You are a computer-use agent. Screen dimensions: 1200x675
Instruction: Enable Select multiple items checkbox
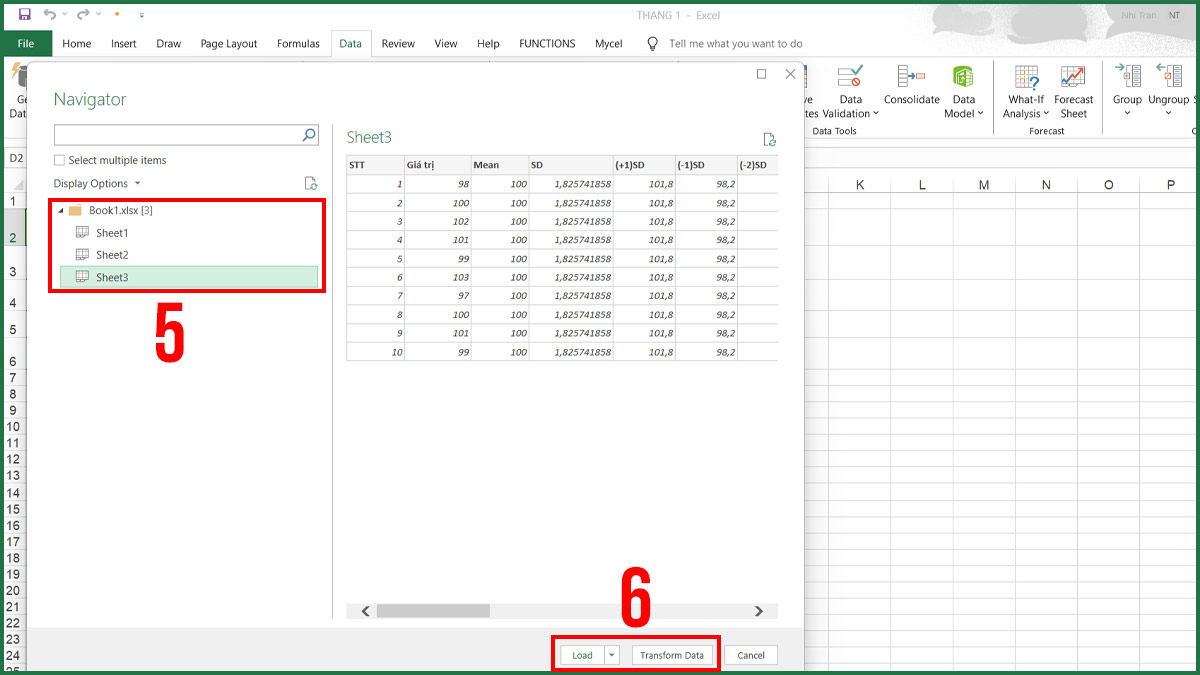point(60,160)
